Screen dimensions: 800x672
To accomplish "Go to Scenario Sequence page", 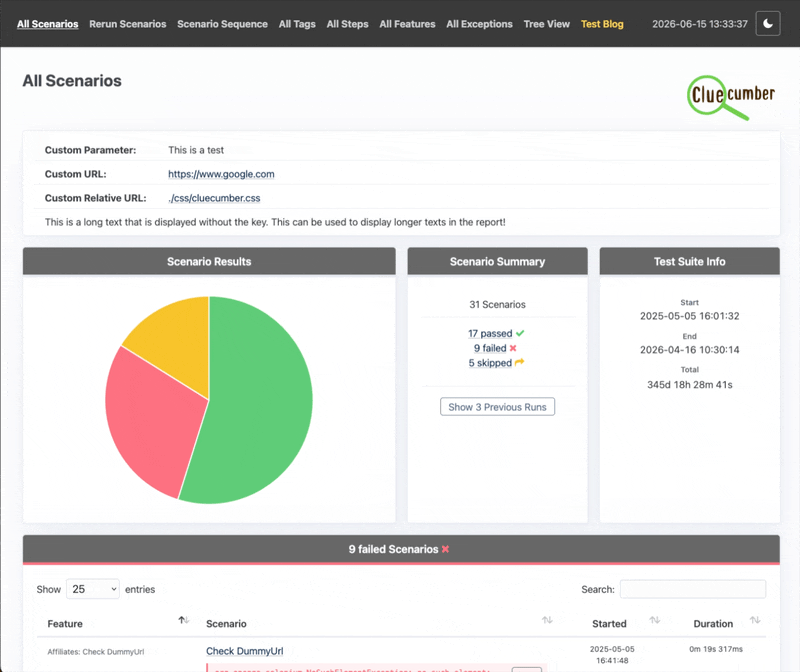I will [222, 24].
